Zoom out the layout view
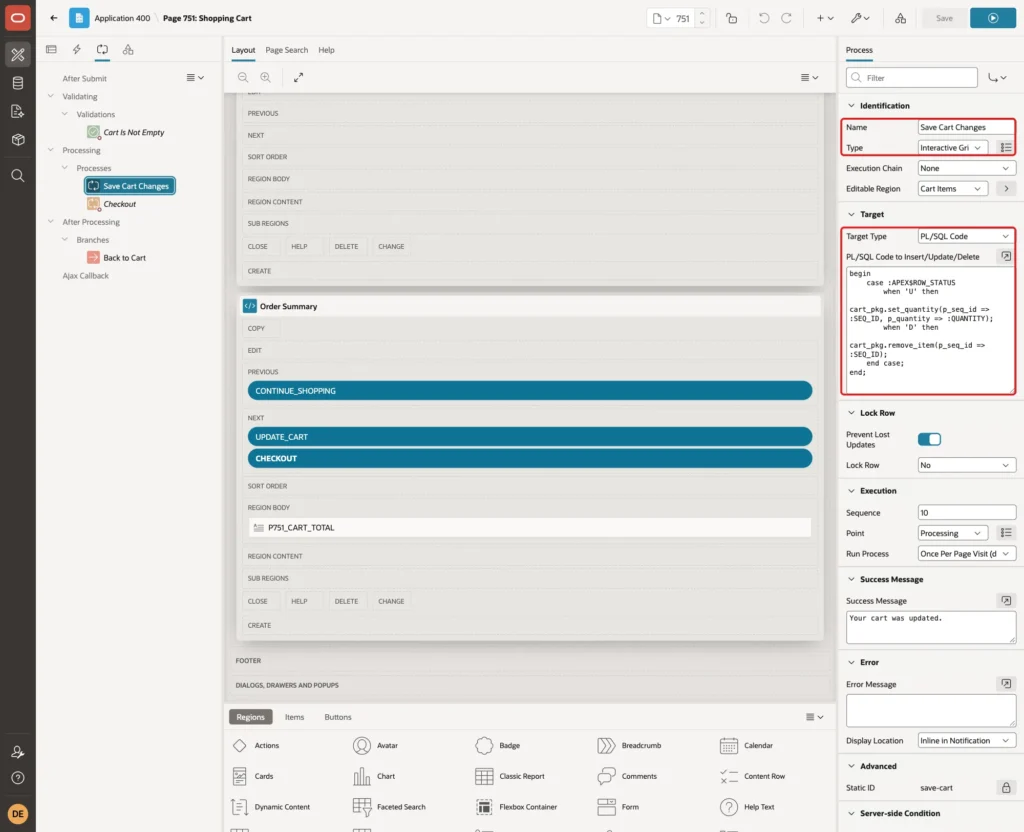This screenshot has width=1024, height=832. click(x=243, y=77)
